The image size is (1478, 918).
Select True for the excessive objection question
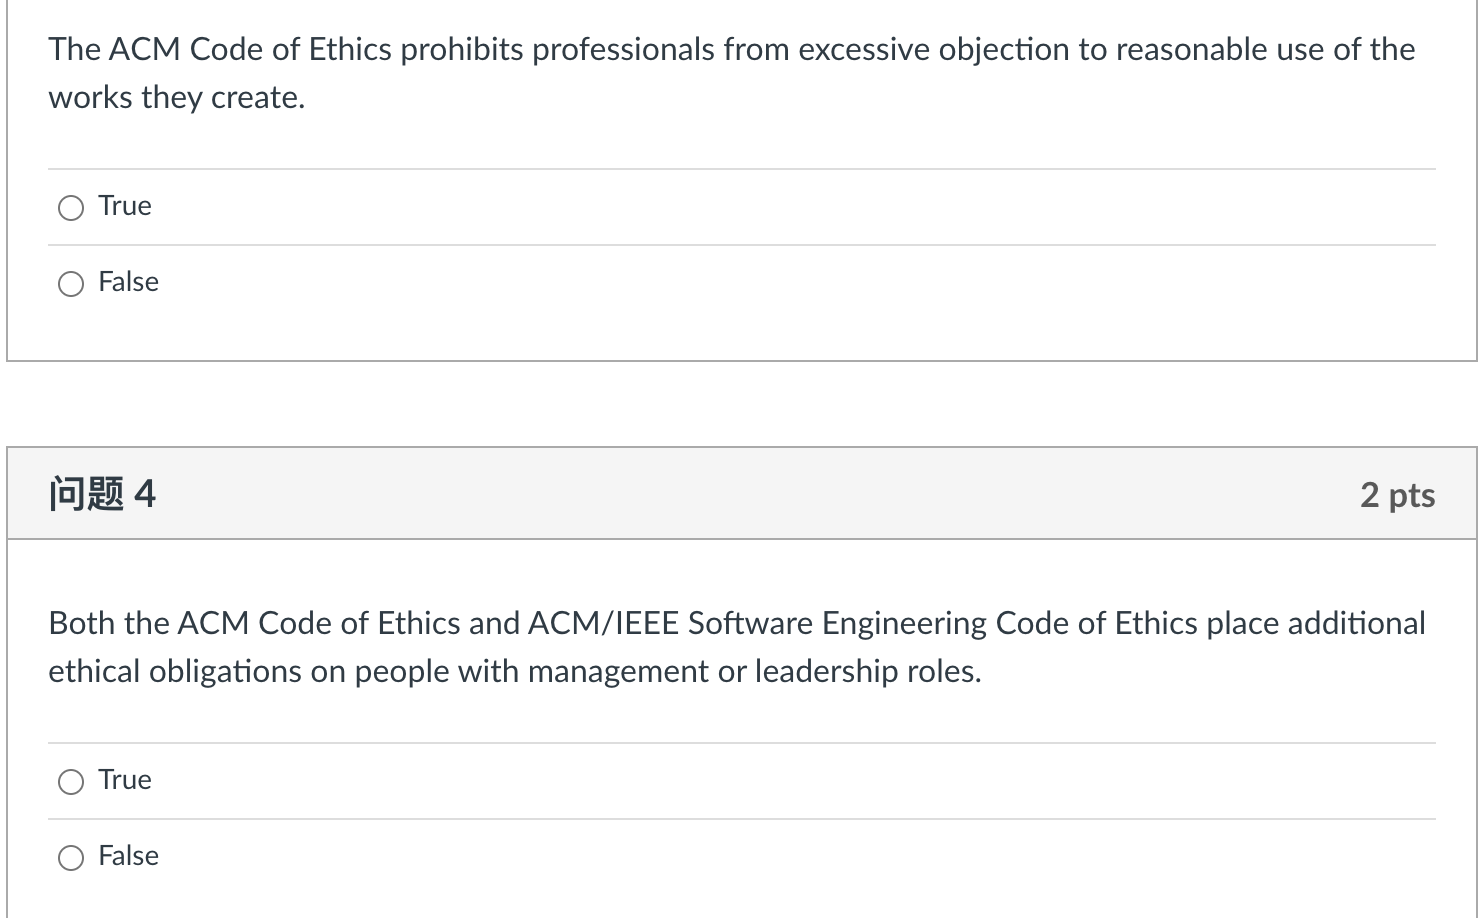(70, 207)
